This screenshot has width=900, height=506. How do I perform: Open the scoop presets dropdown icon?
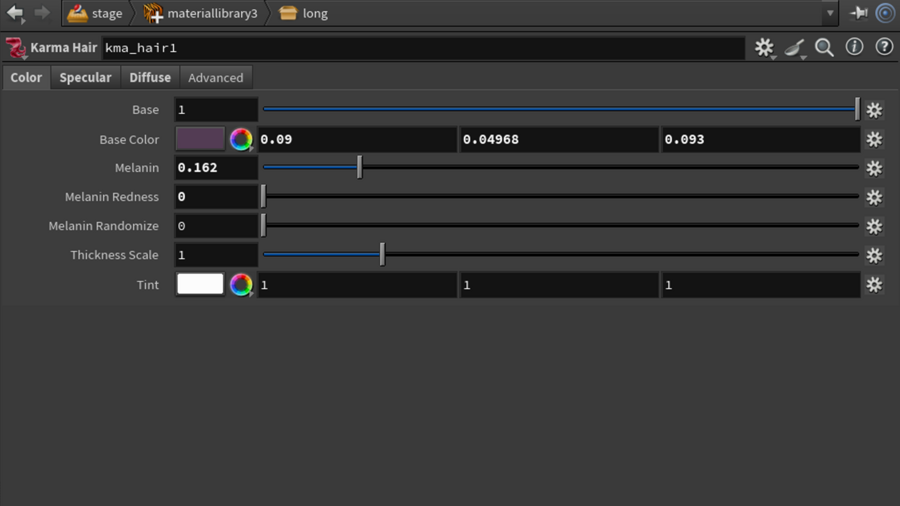click(795, 48)
